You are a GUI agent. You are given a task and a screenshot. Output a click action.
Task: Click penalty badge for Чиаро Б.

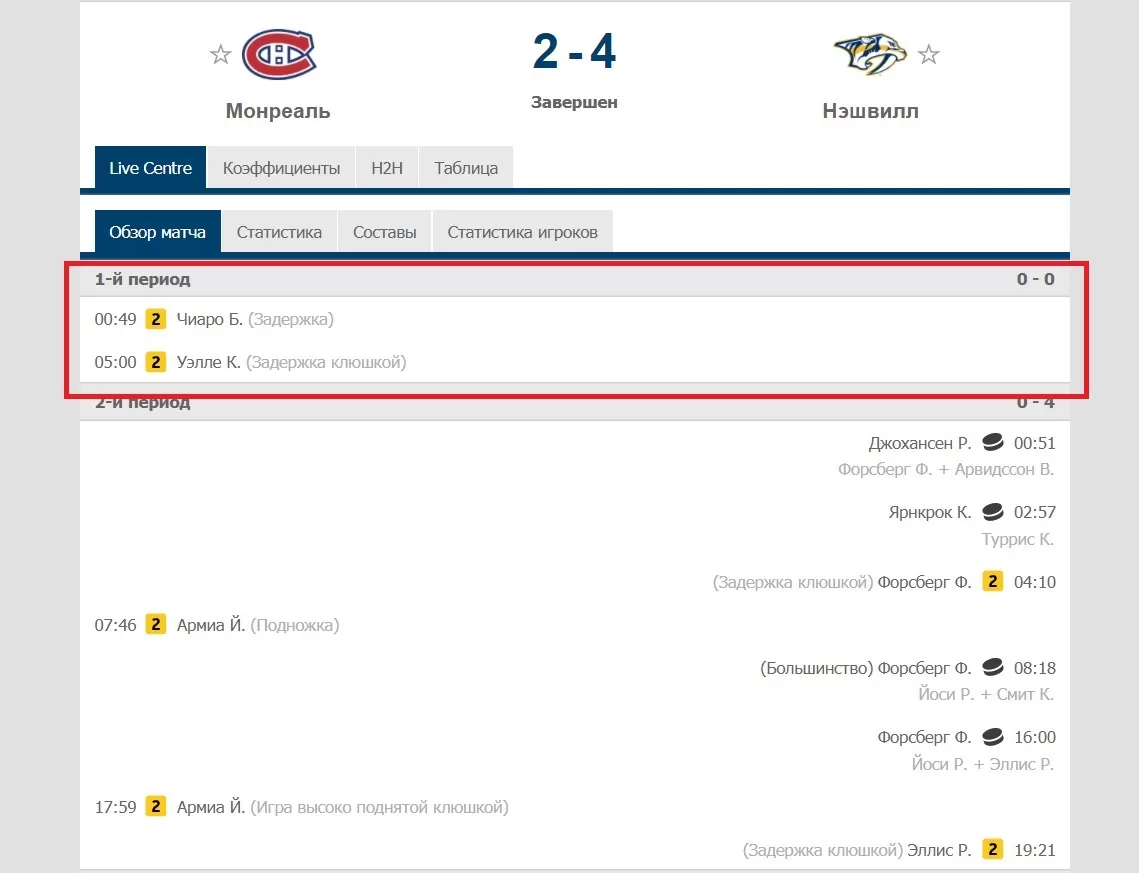point(156,319)
